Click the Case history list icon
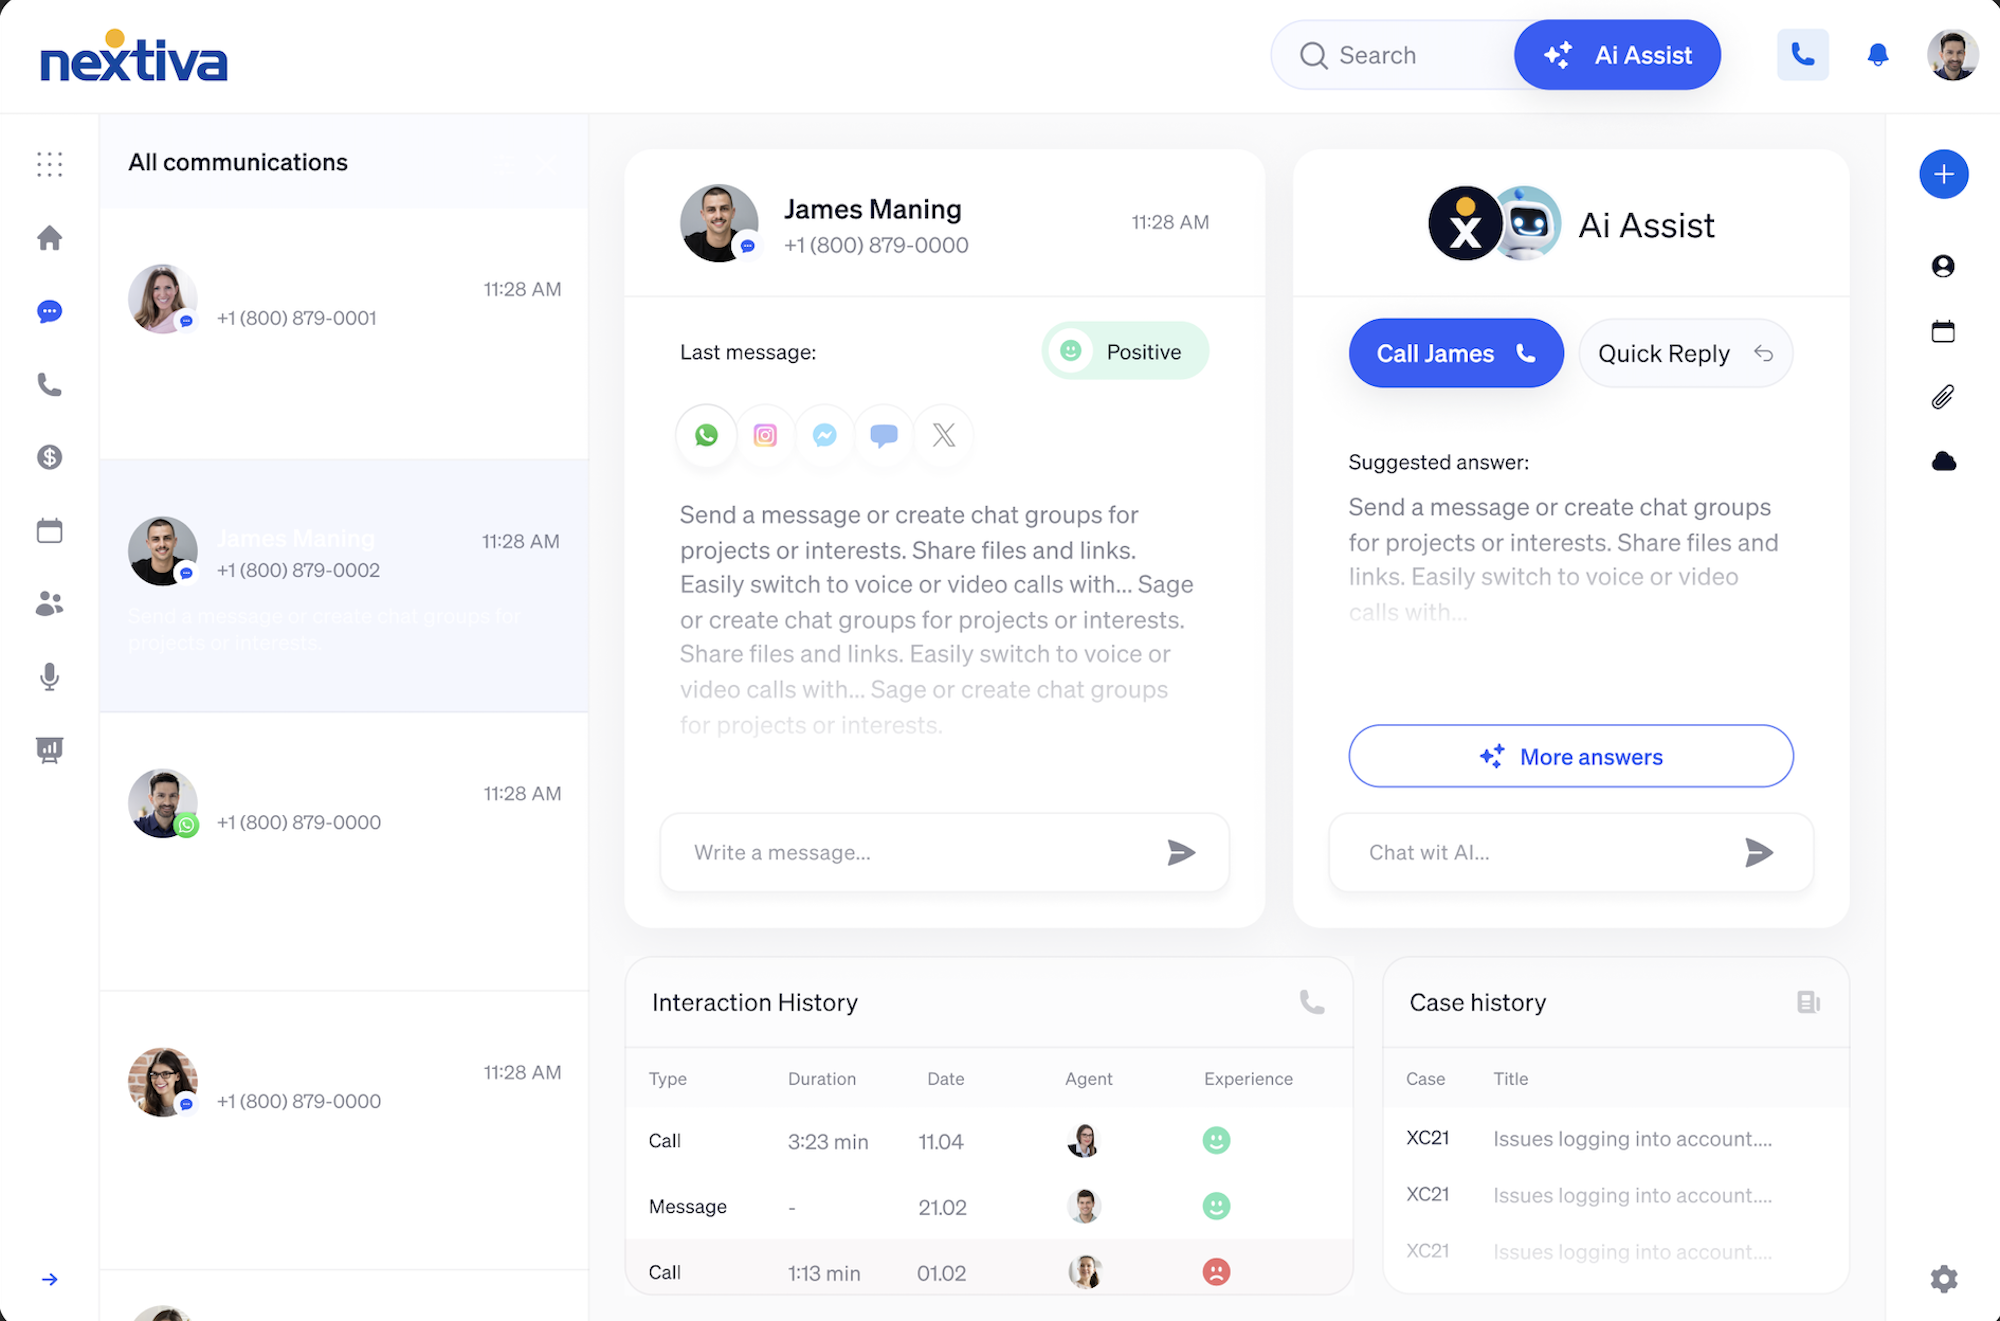The height and width of the screenshot is (1321, 2000). click(1808, 1002)
